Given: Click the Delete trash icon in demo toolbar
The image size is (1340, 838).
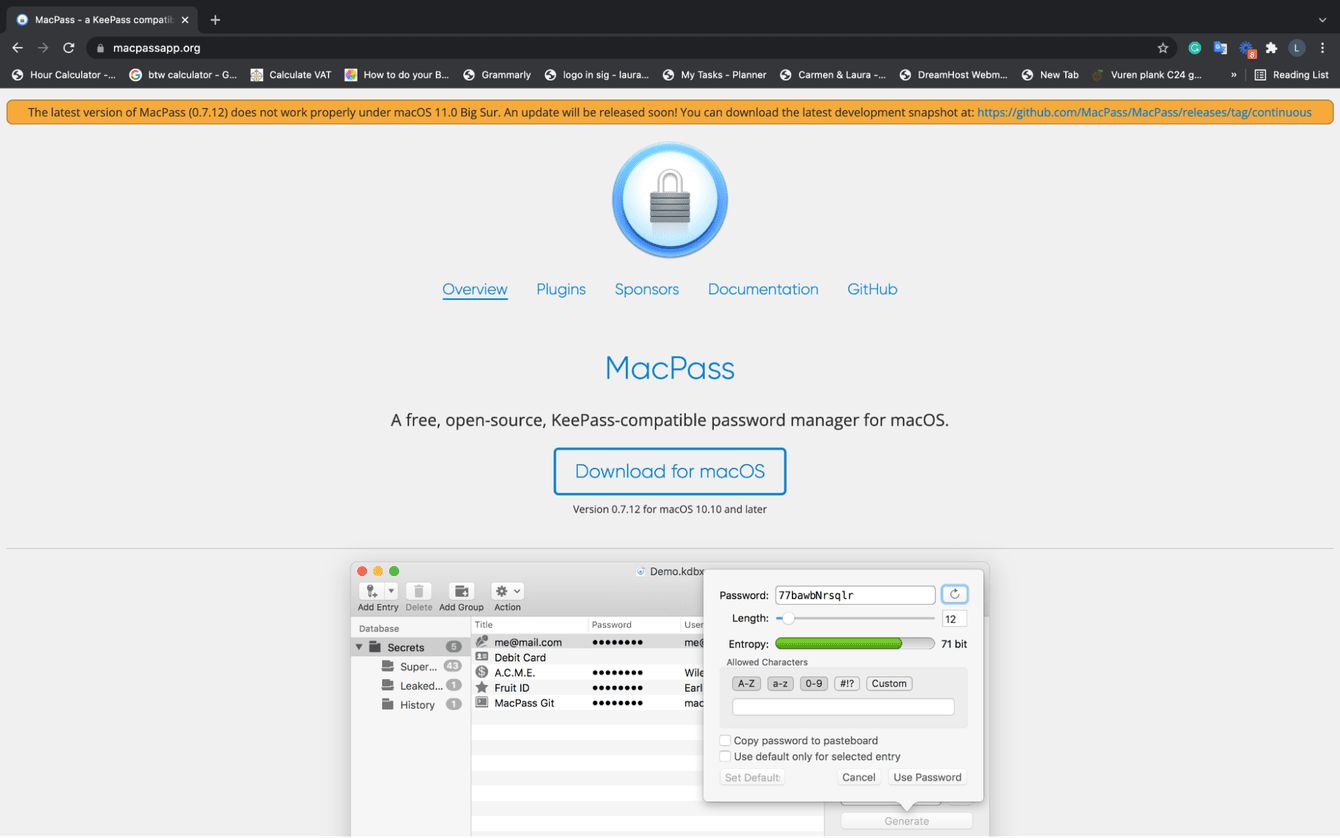Looking at the screenshot, I should coord(419,591).
